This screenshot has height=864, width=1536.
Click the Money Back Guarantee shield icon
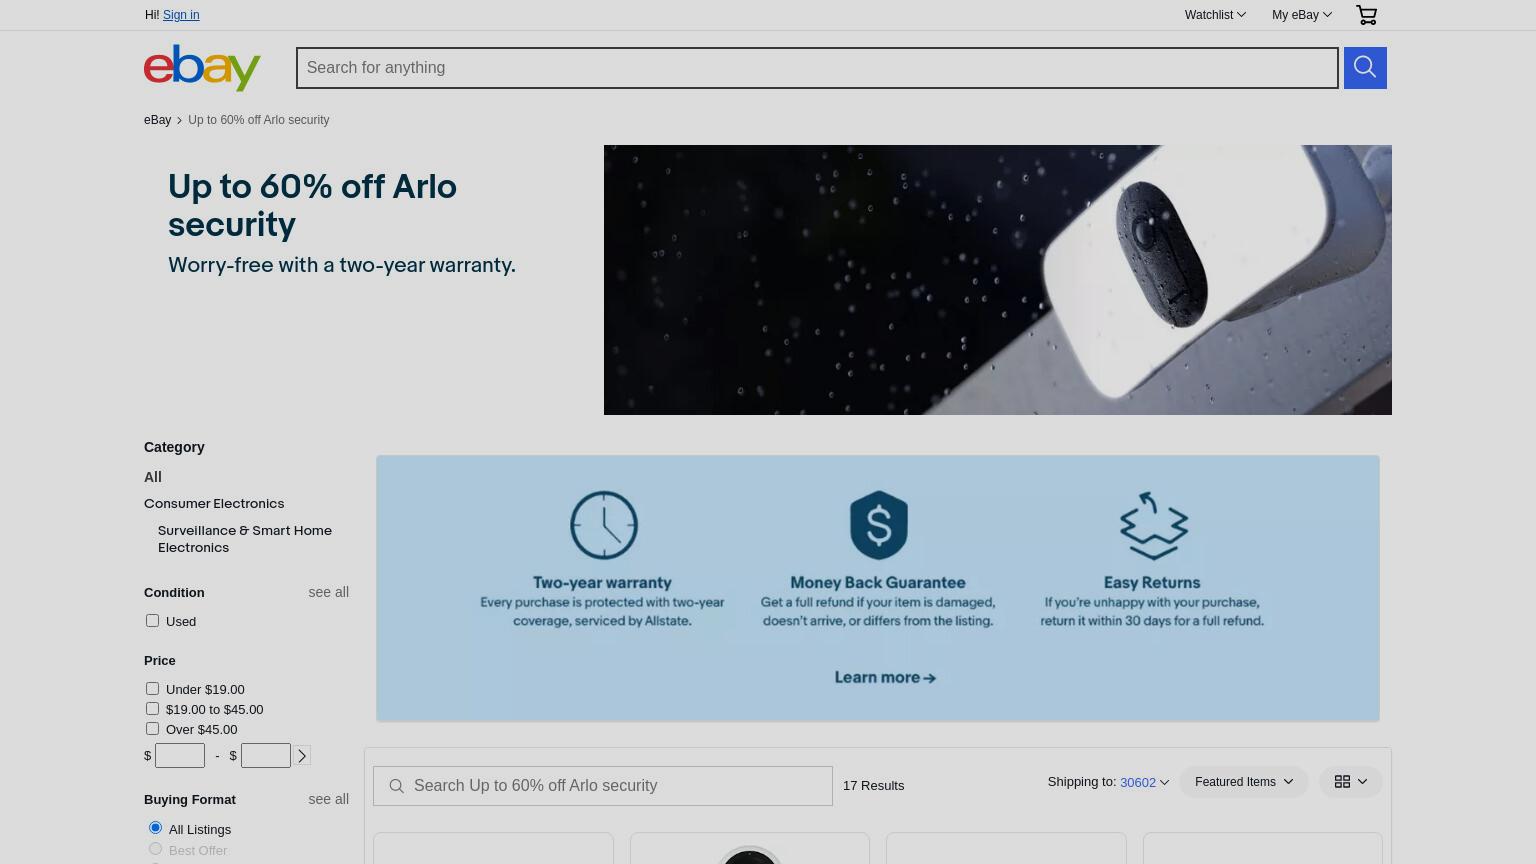(878, 525)
